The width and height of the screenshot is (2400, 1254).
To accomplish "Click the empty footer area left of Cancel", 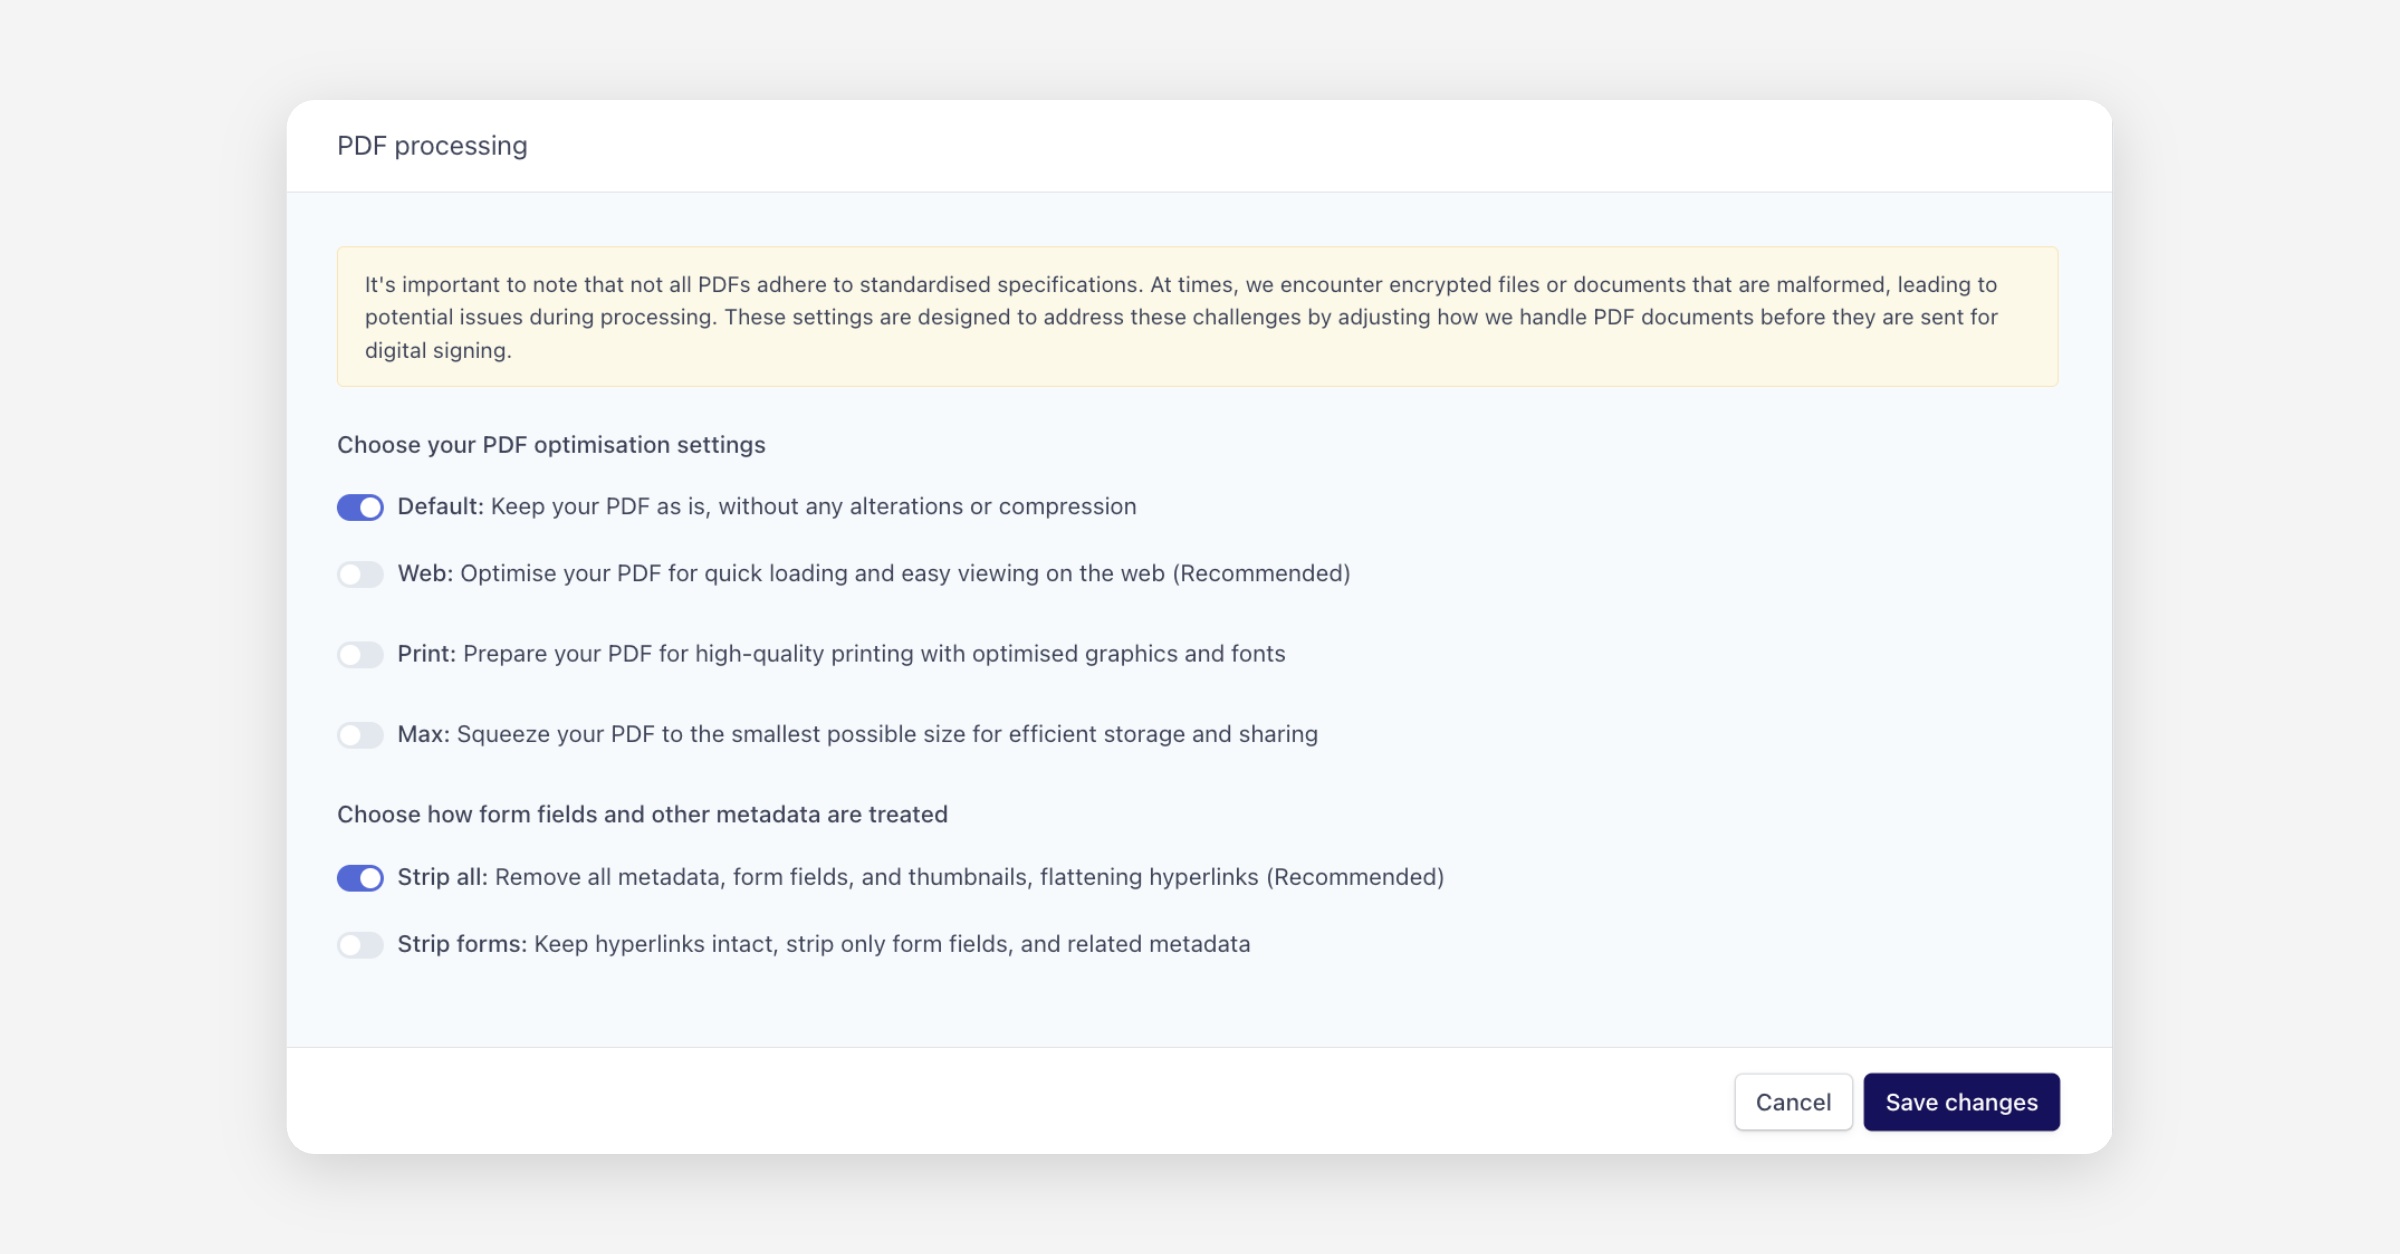I will 1000,1102.
